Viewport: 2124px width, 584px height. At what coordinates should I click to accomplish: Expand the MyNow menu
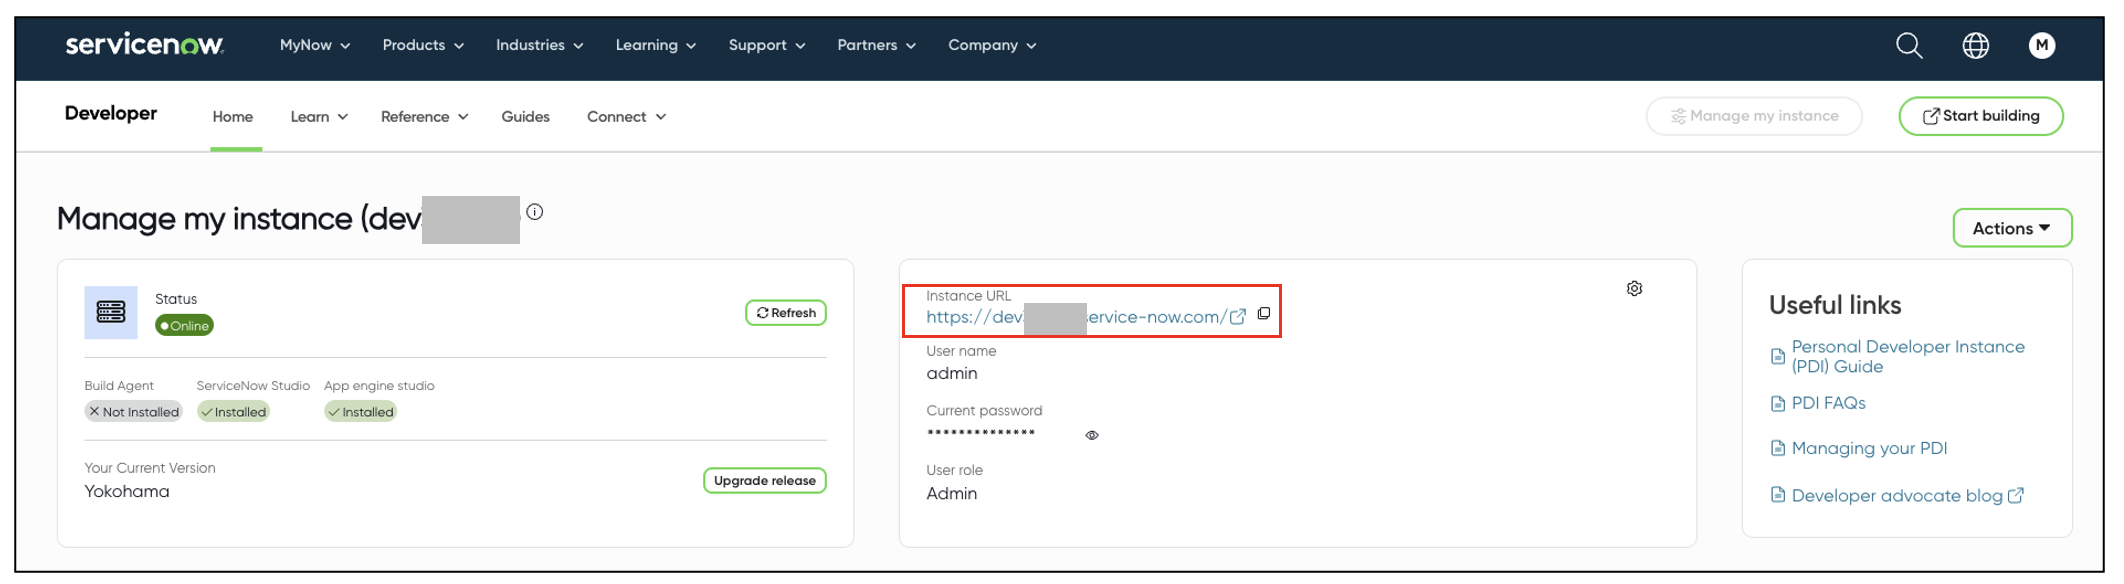pos(315,45)
